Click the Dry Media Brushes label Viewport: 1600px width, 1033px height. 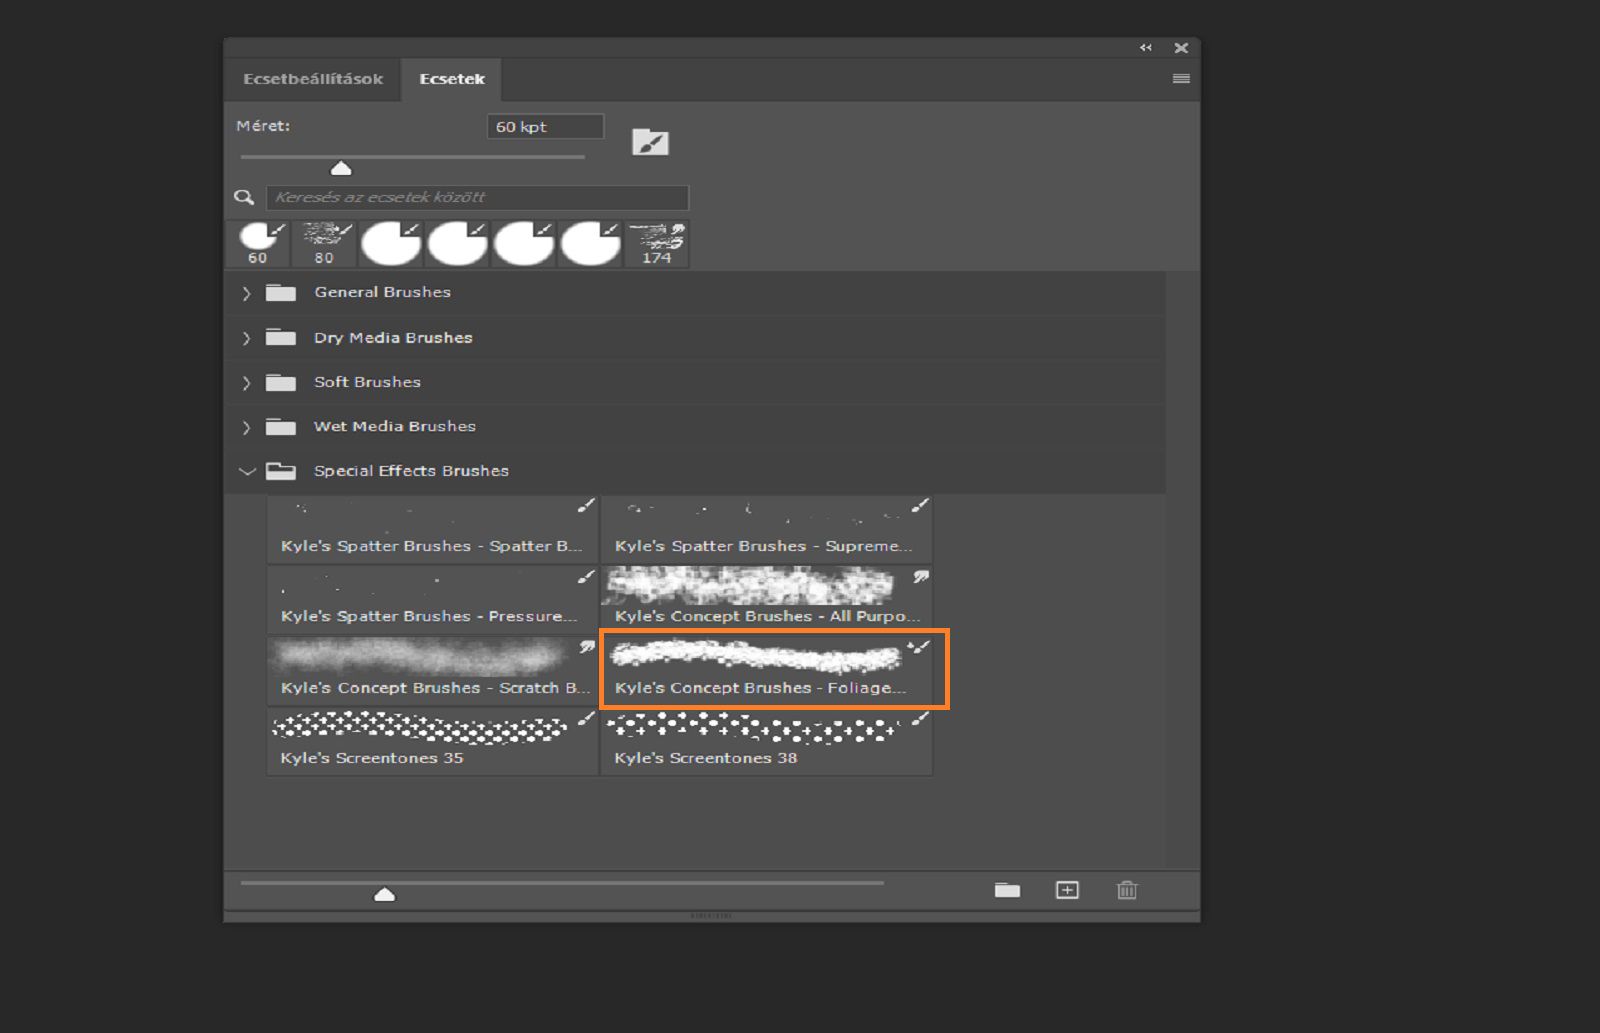(x=393, y=337)
